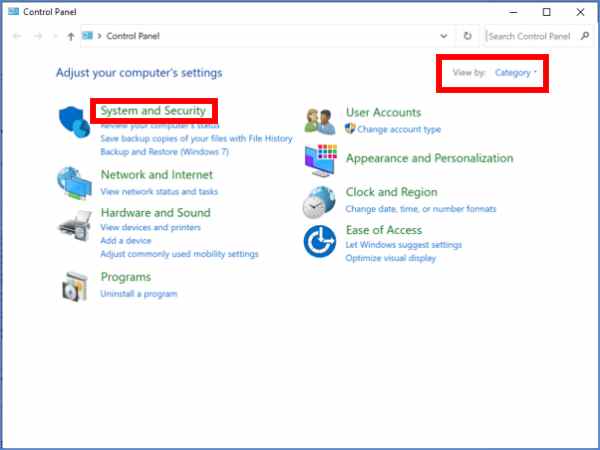Viewport: 600px width, 450px height.
Task: Click the Network and Internet globe icon
Action: point(74,183)
